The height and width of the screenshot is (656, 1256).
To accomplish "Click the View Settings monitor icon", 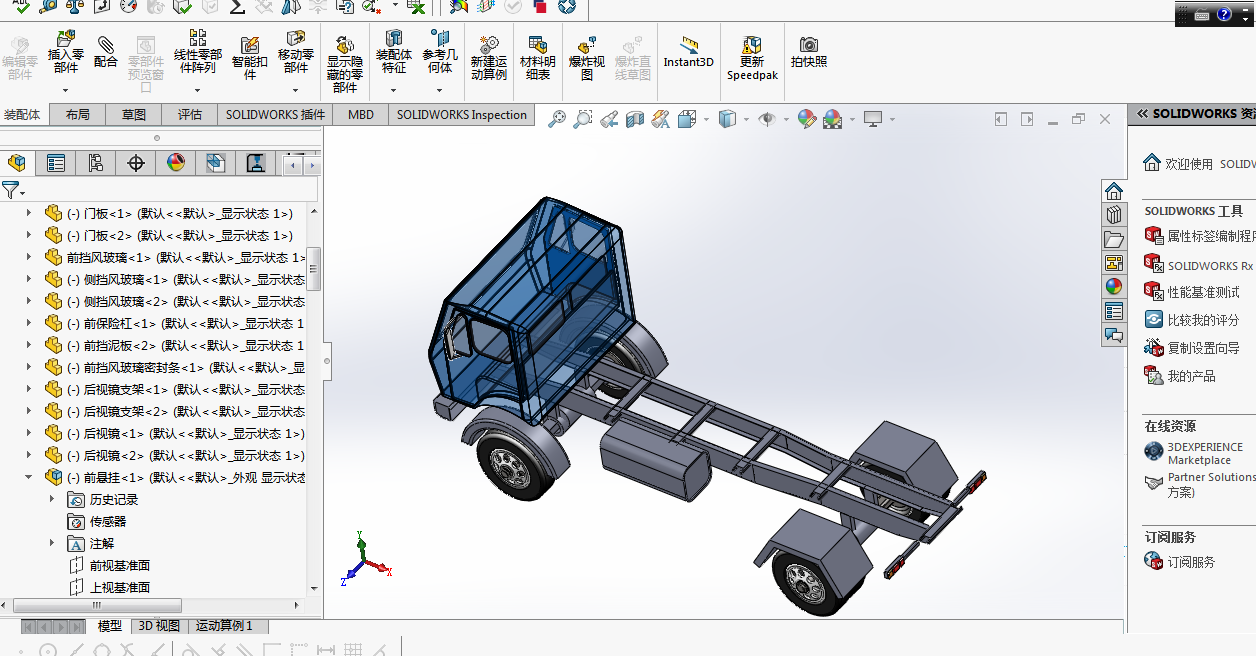I will (x=873, y=119).
